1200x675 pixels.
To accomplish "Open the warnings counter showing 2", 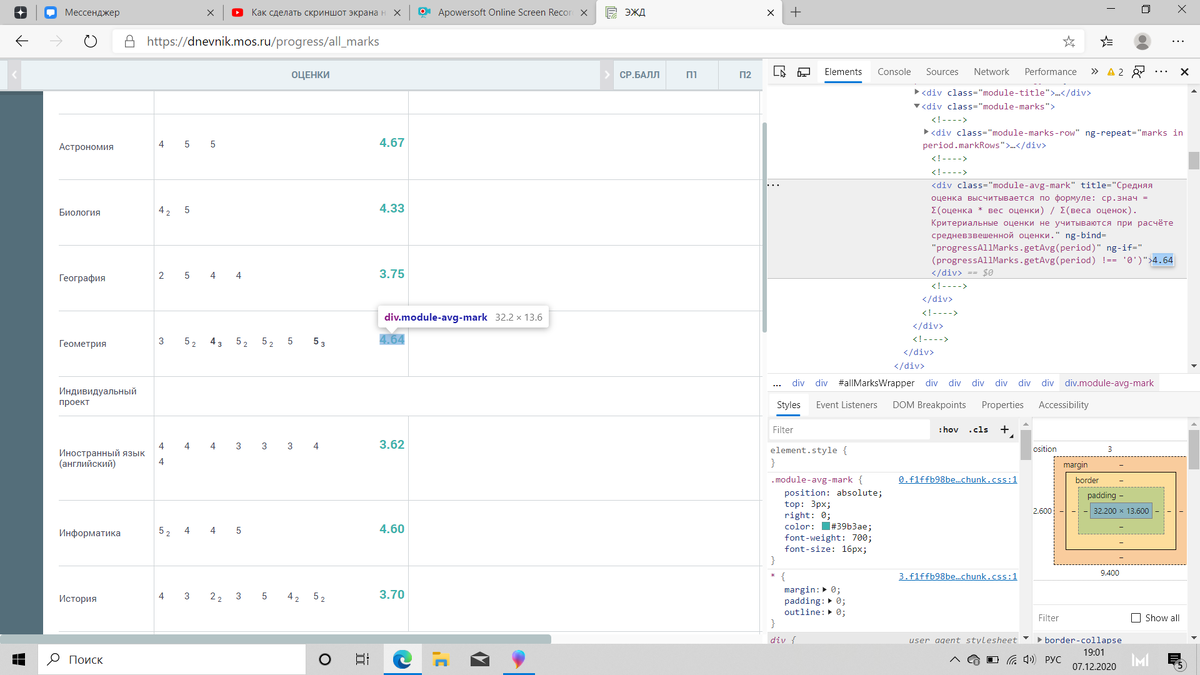I will pos(1116,72).
